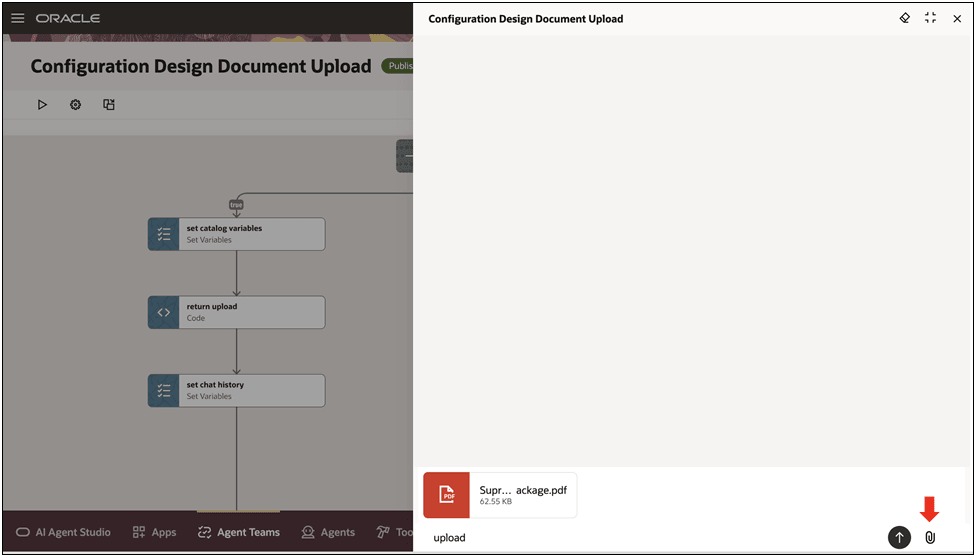This screenshot has width=976, height=557.
Task: Select the return upload node label
Action: tap(212, 306)
